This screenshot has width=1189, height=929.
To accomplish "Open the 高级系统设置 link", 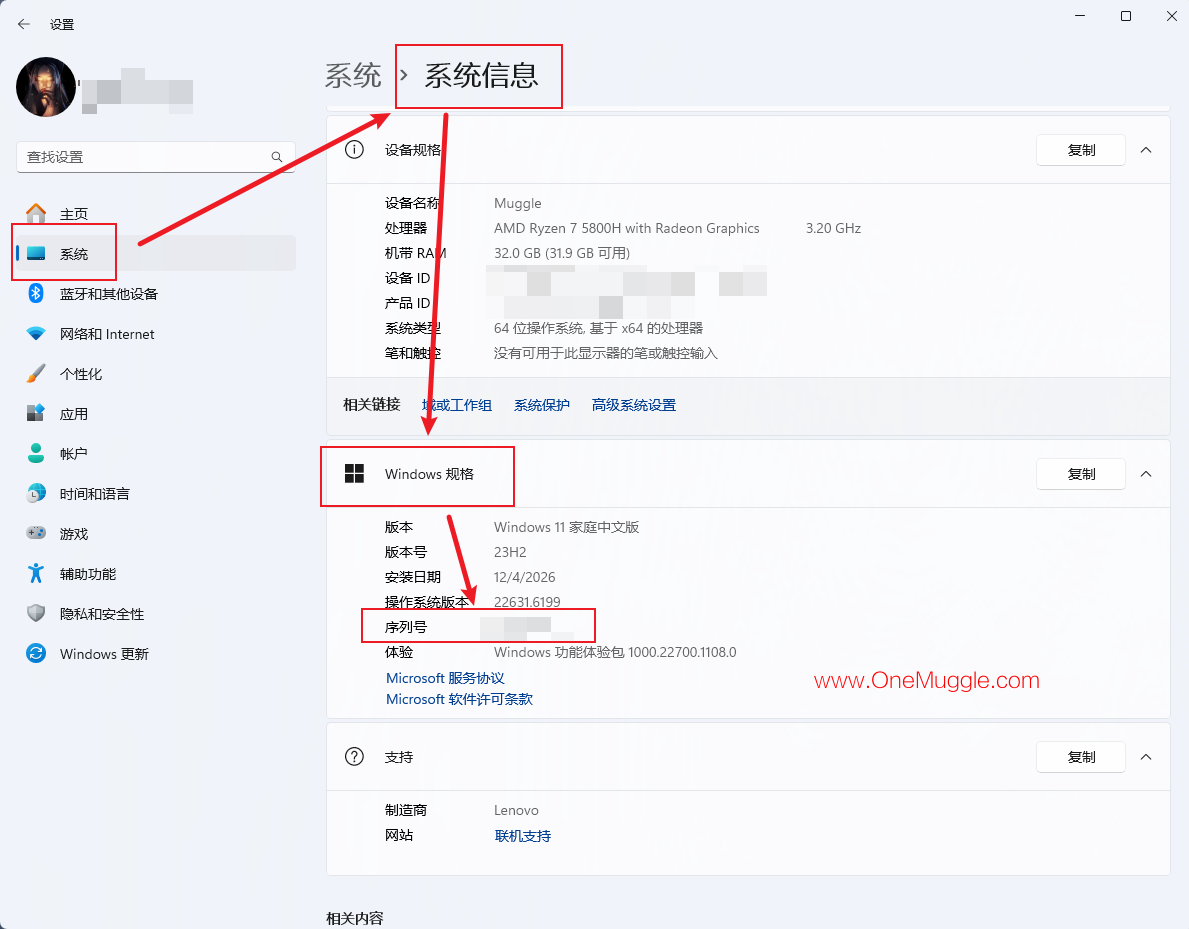I will [633, 405].
